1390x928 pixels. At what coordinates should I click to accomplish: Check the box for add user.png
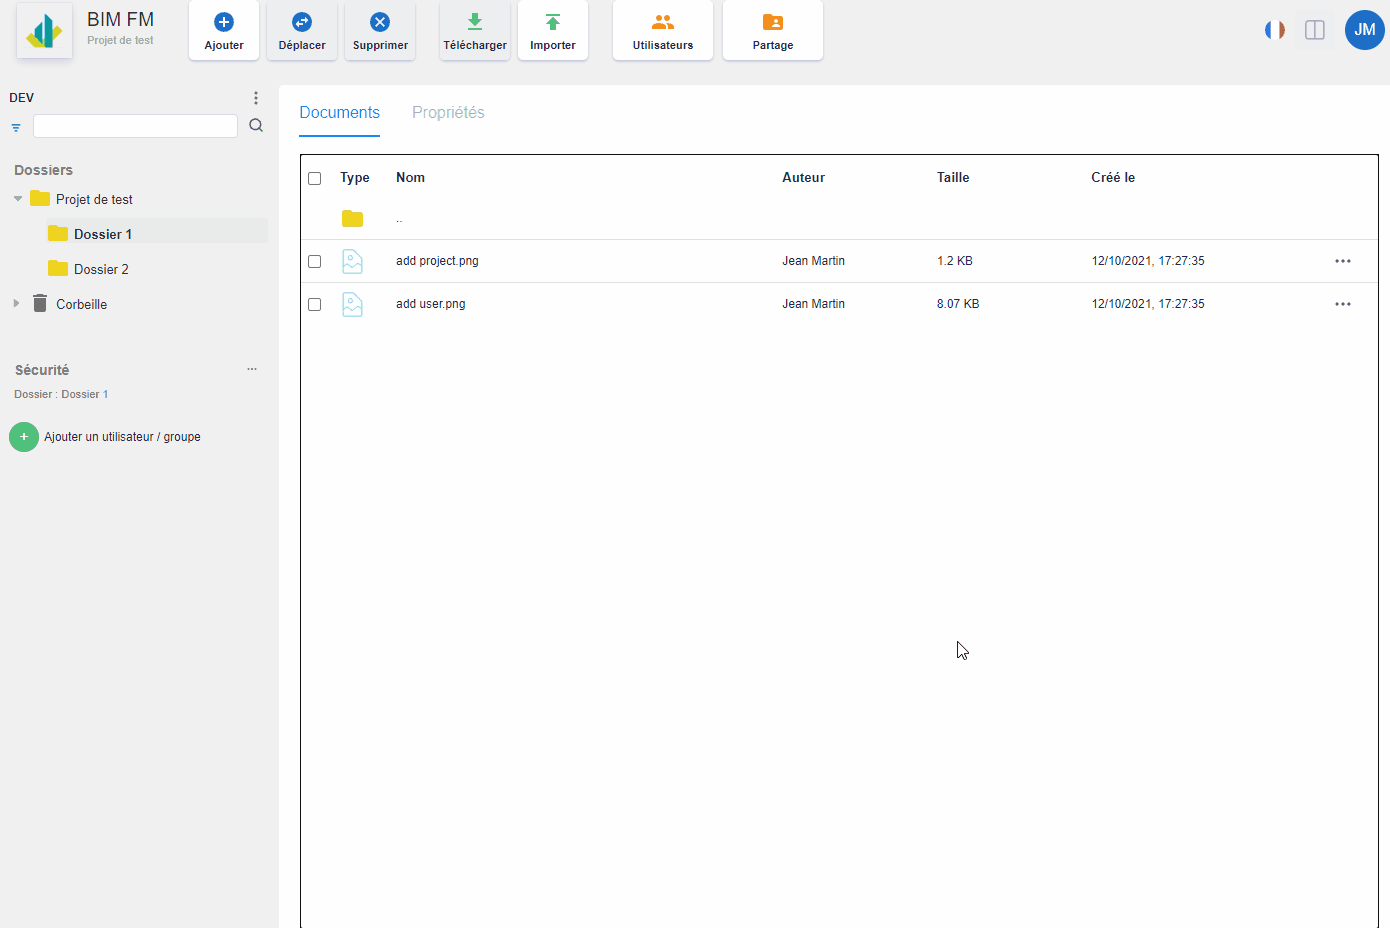point(315,304)
